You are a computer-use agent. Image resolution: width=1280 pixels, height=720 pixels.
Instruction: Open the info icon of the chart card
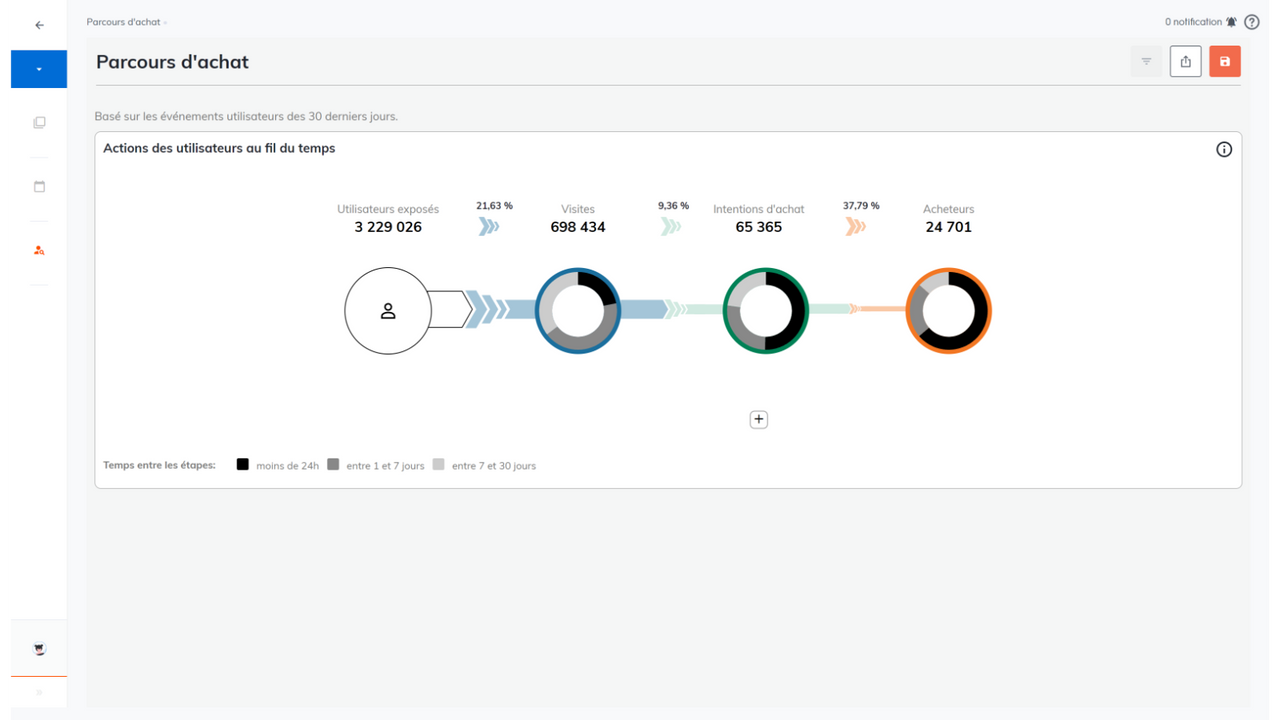pos(1224,149)
